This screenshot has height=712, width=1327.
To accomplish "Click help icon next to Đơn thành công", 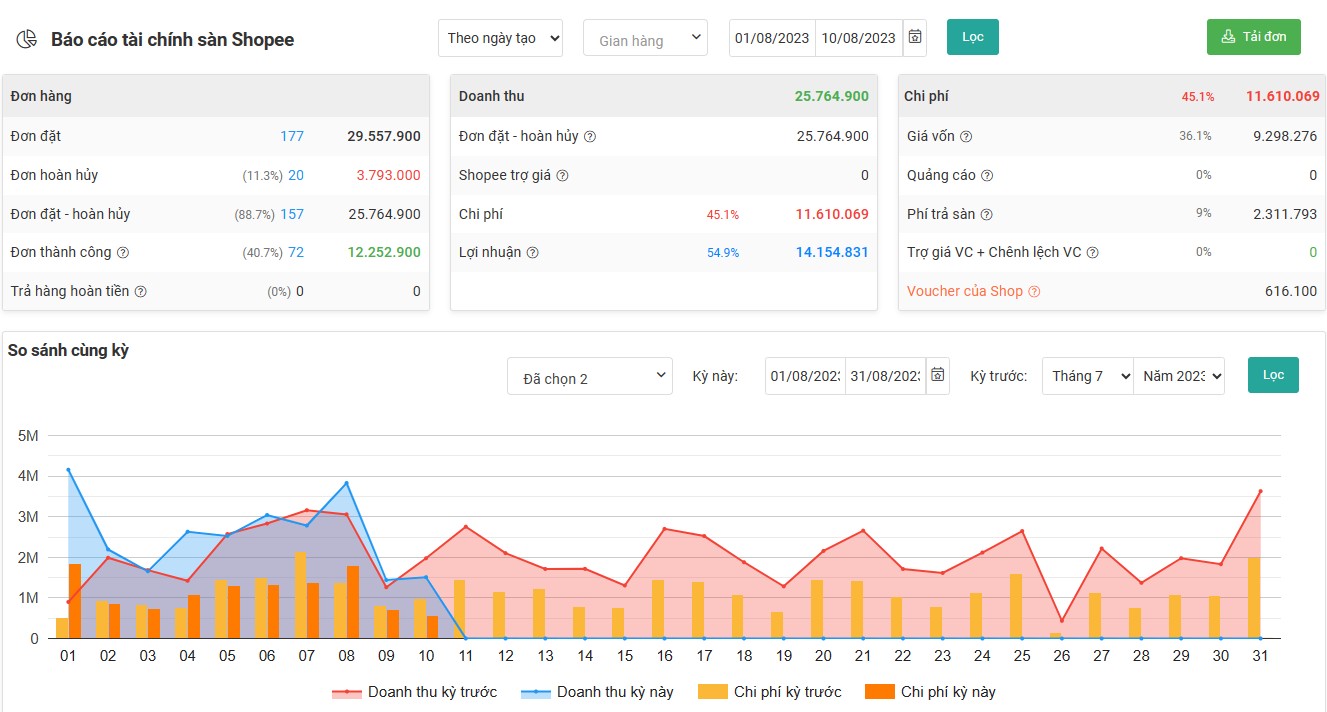I will (123, 253).
